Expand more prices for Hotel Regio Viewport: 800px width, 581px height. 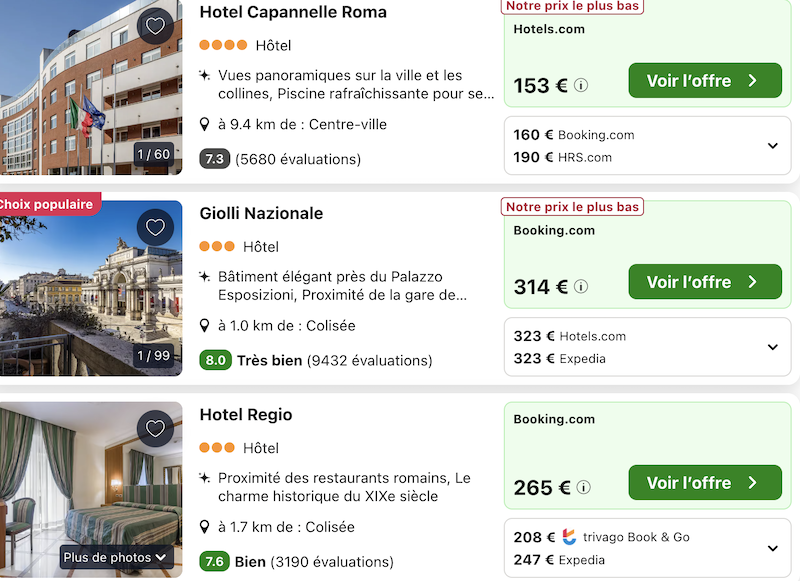[772, 548]
